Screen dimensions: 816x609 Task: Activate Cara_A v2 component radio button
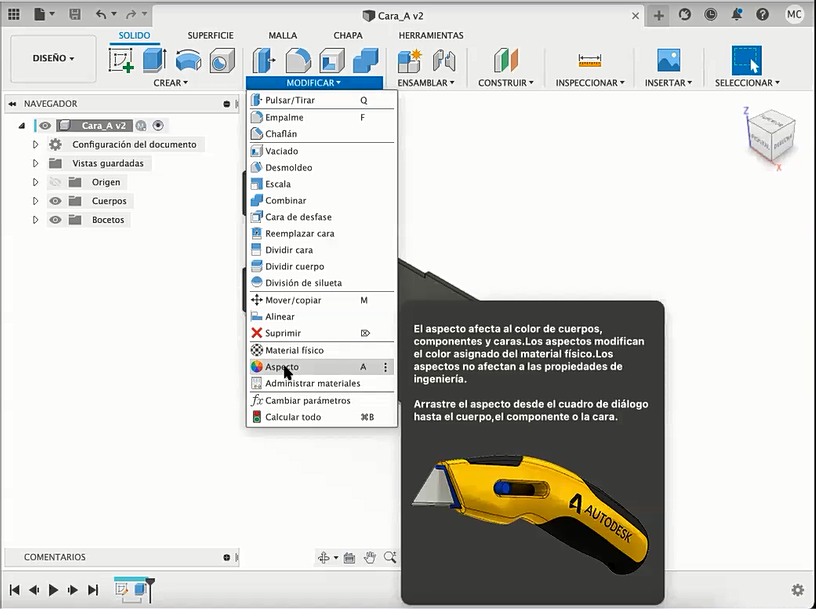coord(158,125)
